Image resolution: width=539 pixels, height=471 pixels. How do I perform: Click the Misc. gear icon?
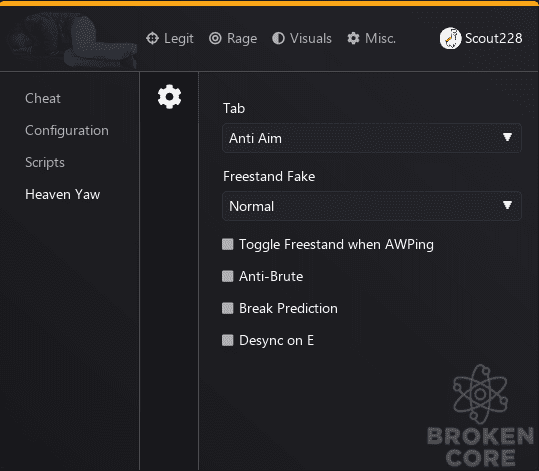pos(353,38)
